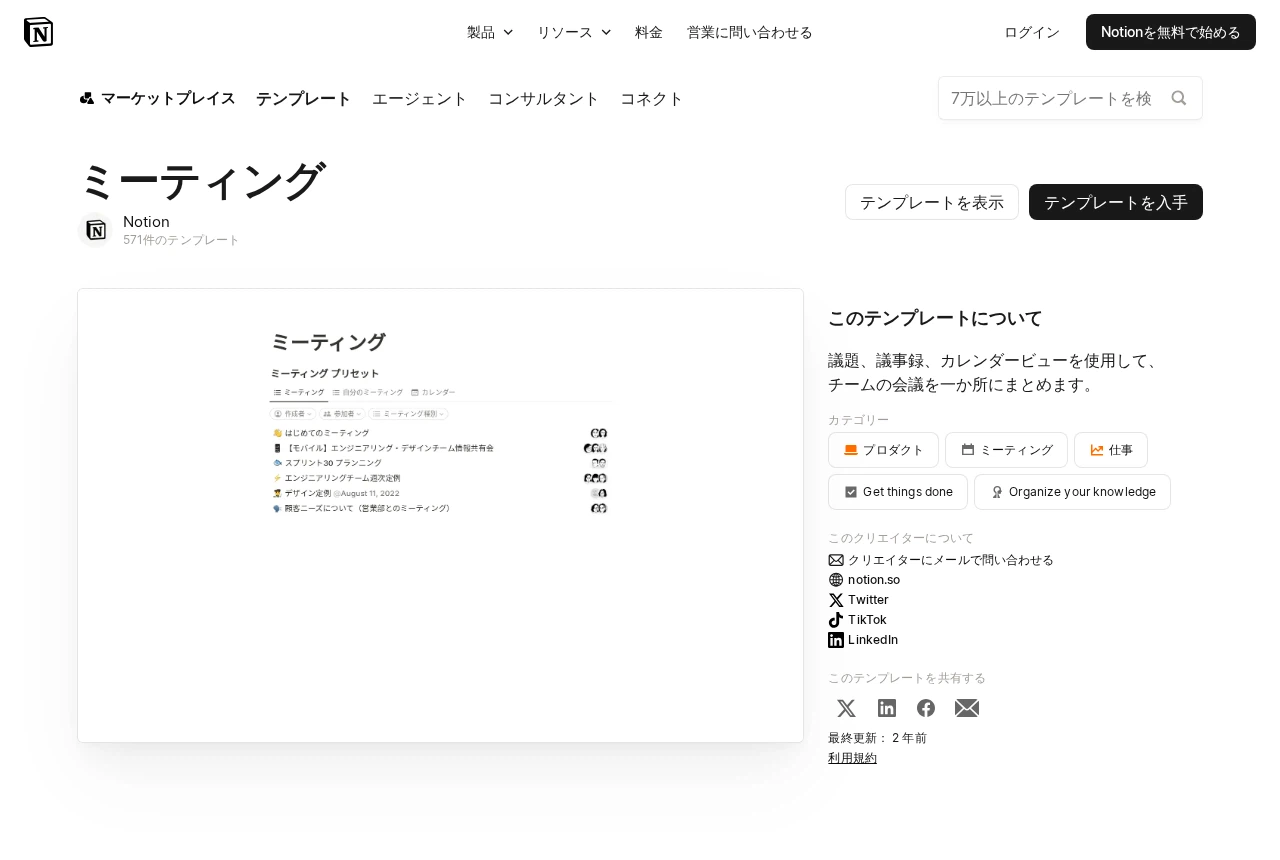Open the Notion creator profile name
Viewport: 1280px width, 860px height.
click(146, 221)
